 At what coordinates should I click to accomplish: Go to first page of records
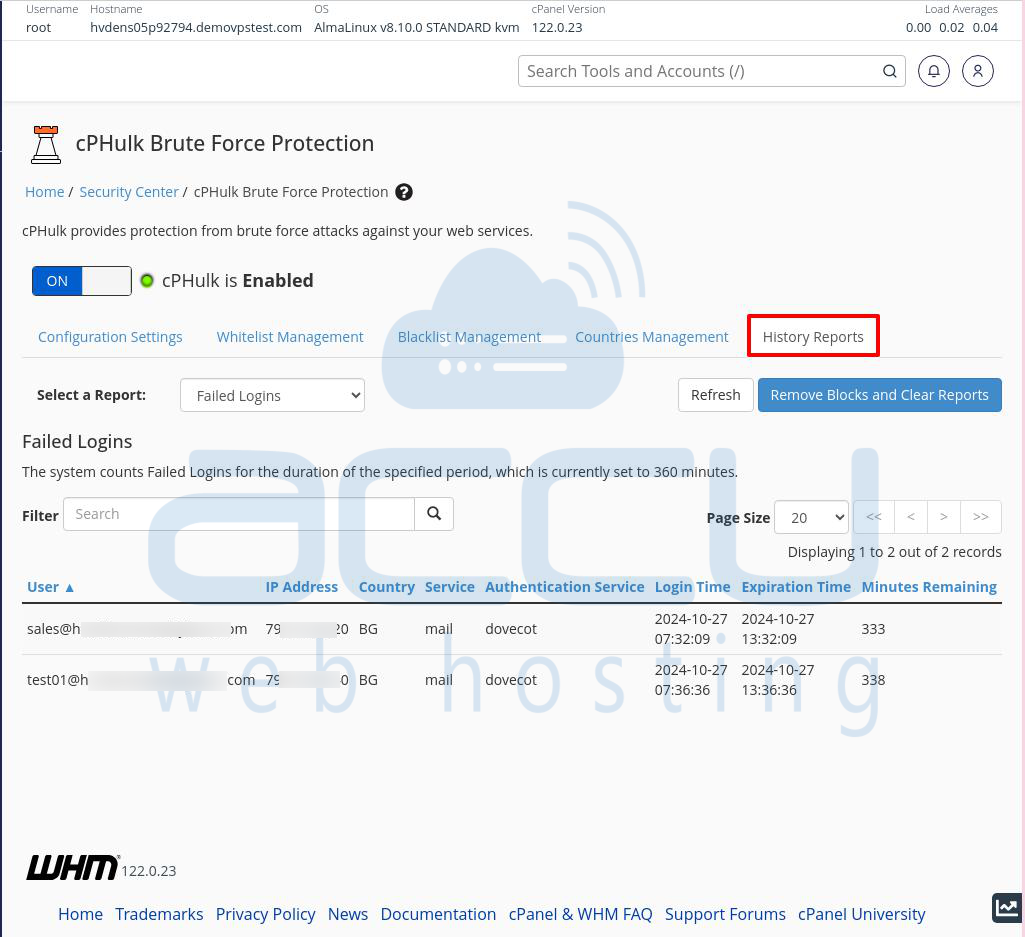point(874,517)
